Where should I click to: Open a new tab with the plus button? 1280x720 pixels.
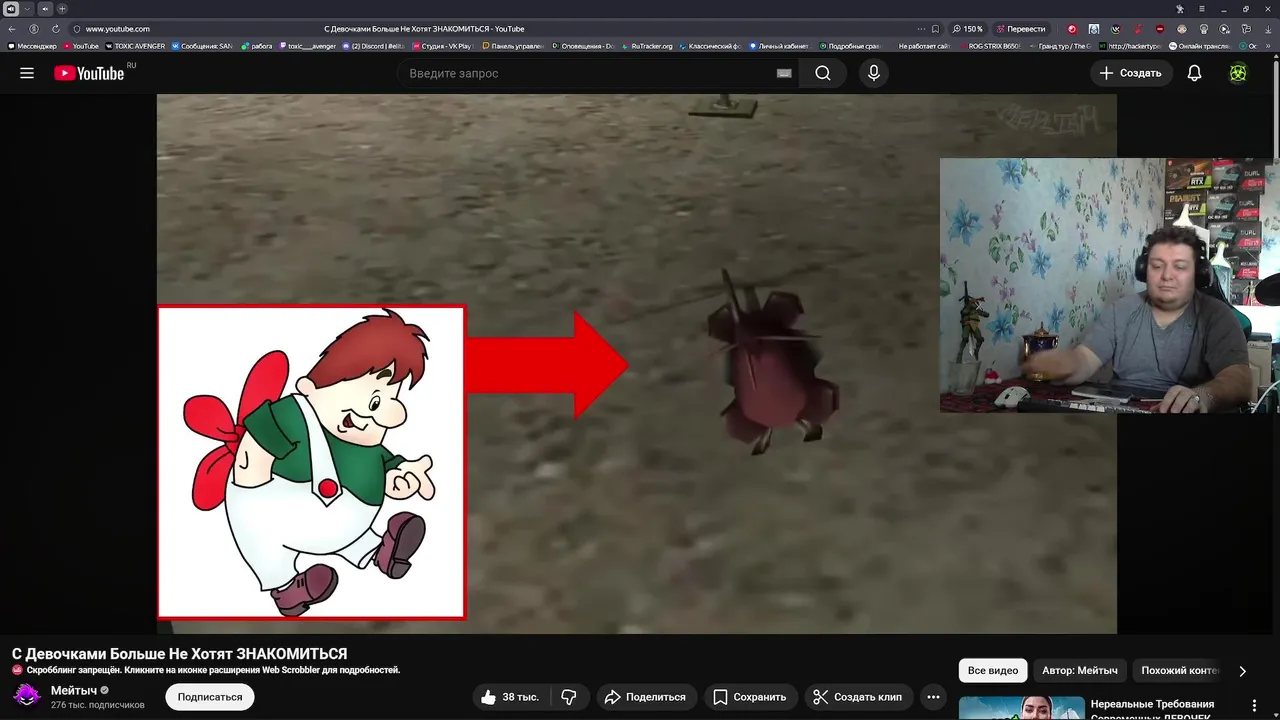click(x=62, y=9)
